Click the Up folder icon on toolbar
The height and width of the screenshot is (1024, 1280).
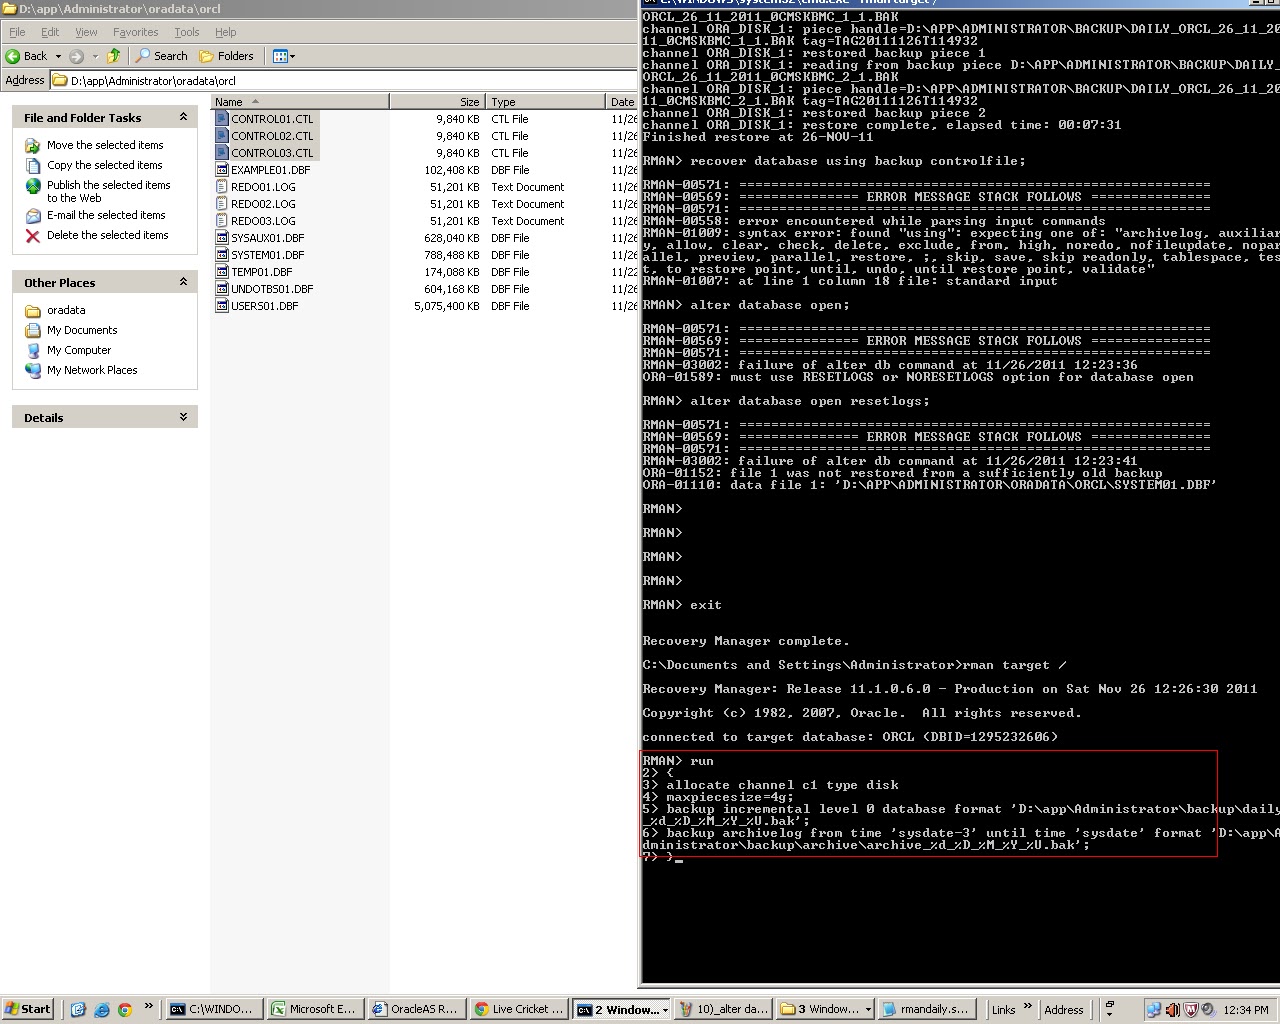tap(113, 56)
